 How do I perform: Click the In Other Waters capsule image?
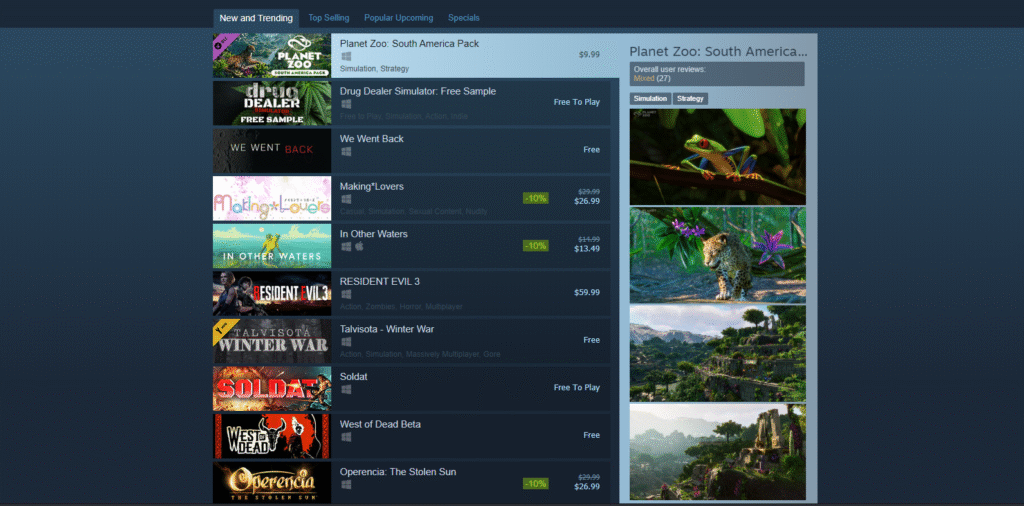(x=272, y=246)
